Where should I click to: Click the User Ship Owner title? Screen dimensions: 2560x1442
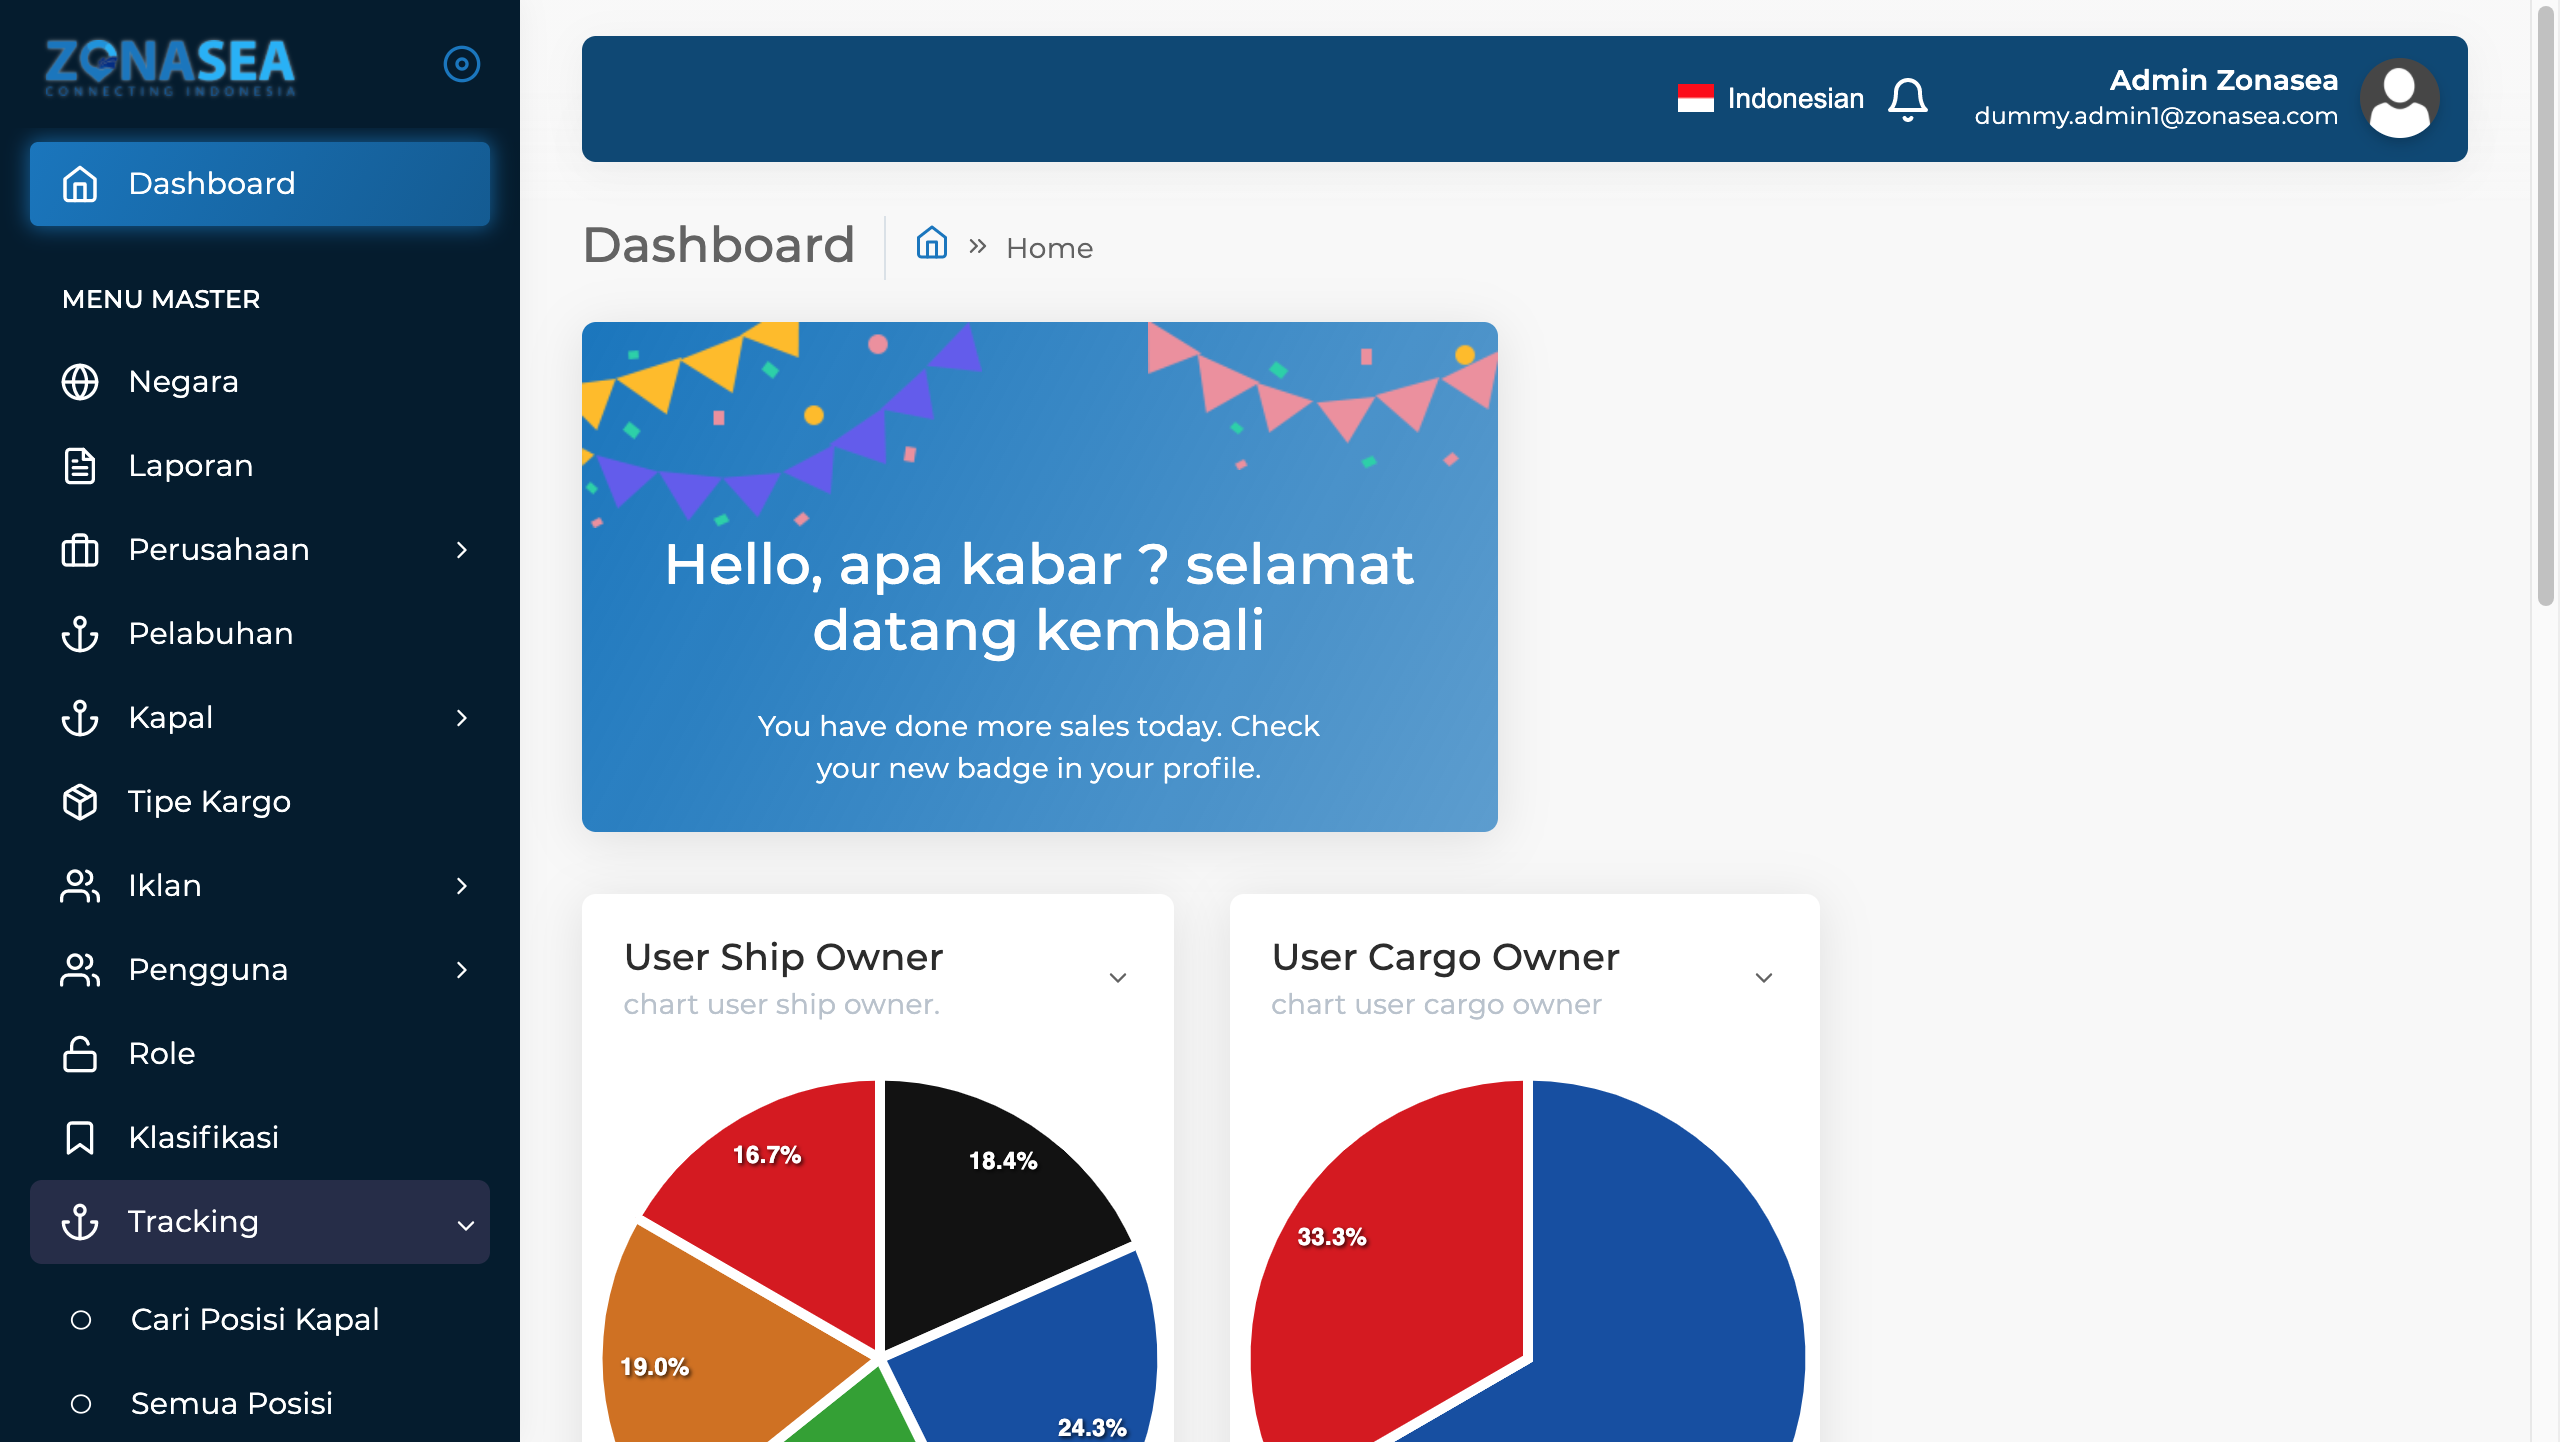[783, 957]
